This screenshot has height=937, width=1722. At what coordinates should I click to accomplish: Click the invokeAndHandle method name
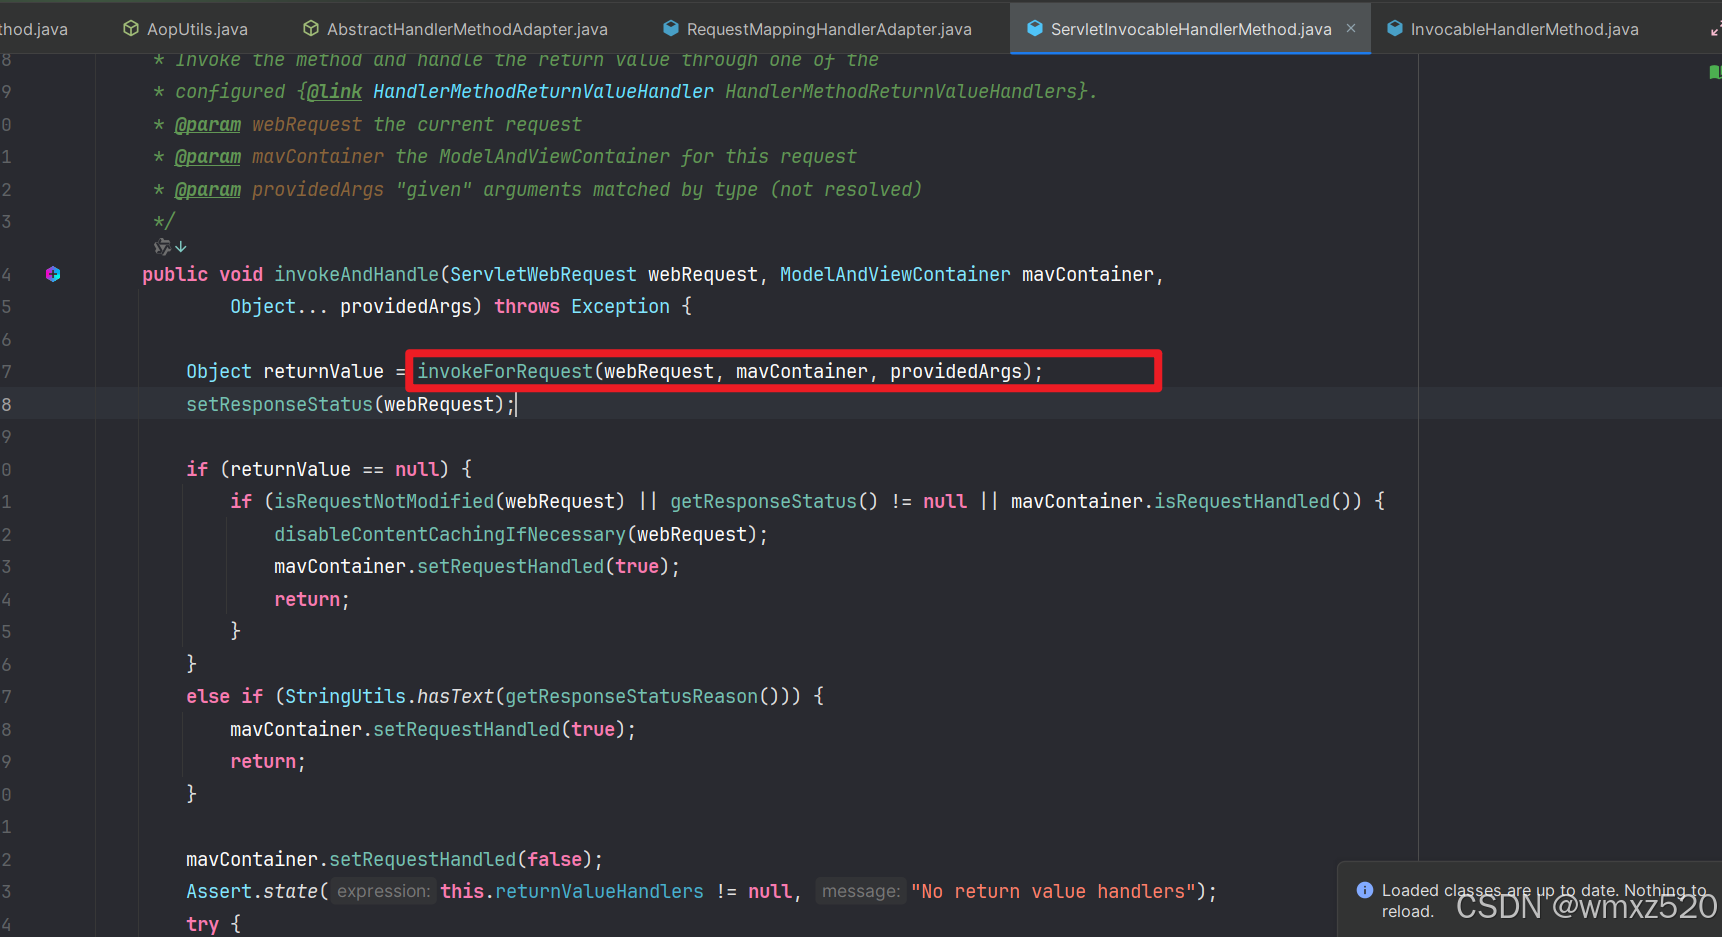tap(356, 274)
